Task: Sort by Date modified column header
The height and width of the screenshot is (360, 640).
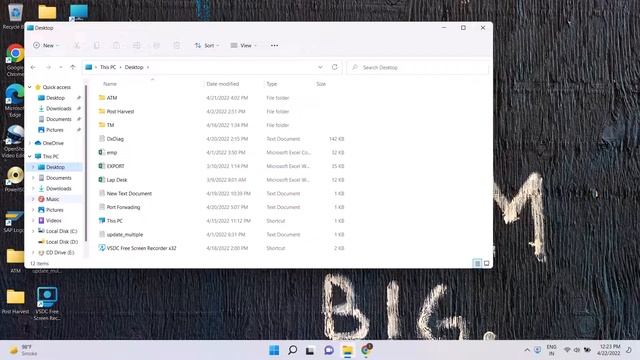Action: [222, 84]
